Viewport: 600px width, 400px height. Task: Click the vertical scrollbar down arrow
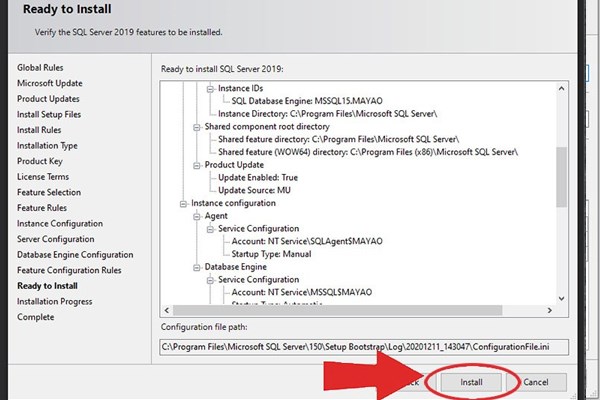pyautogui.click(x=561, y=299)
